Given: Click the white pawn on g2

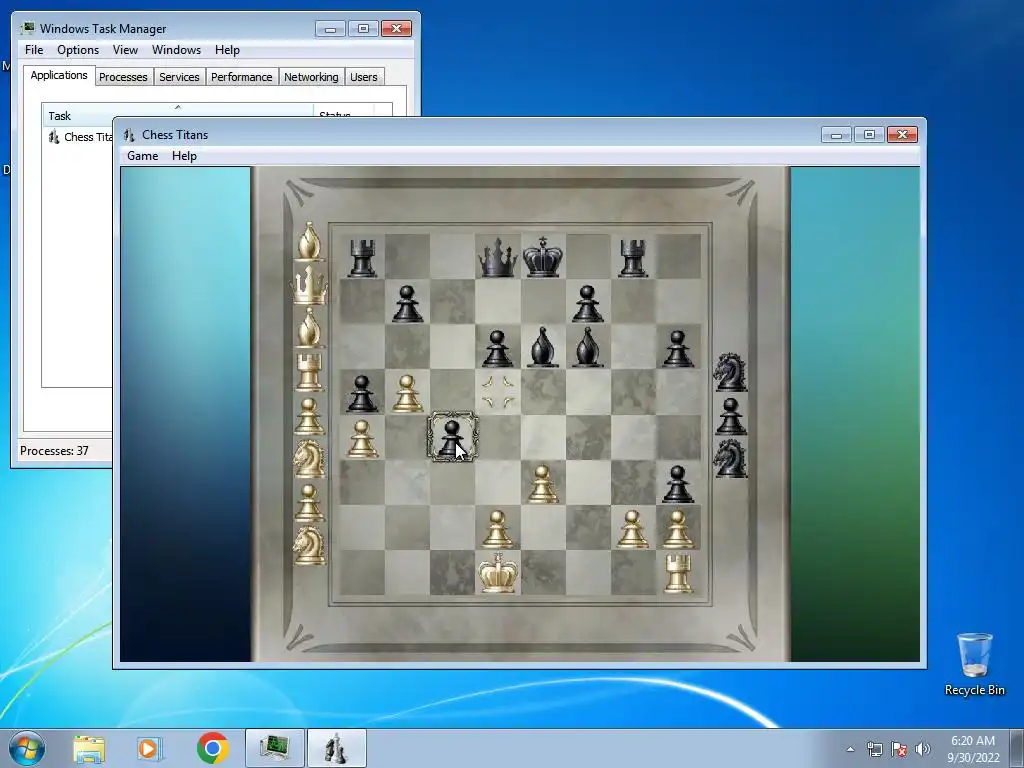Looking at the screenshot, I should coord(633,529).
